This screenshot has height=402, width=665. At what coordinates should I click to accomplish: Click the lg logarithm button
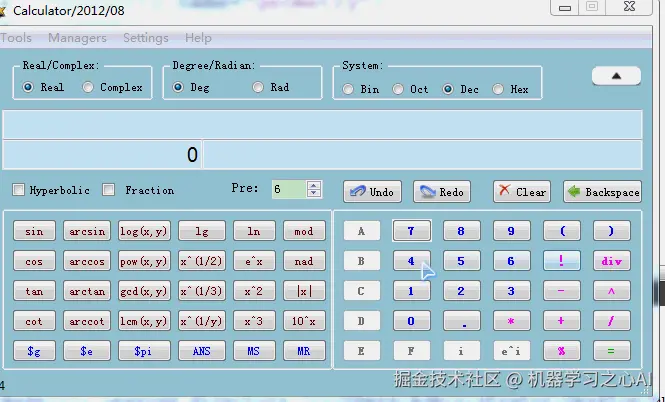click(201, 231)
